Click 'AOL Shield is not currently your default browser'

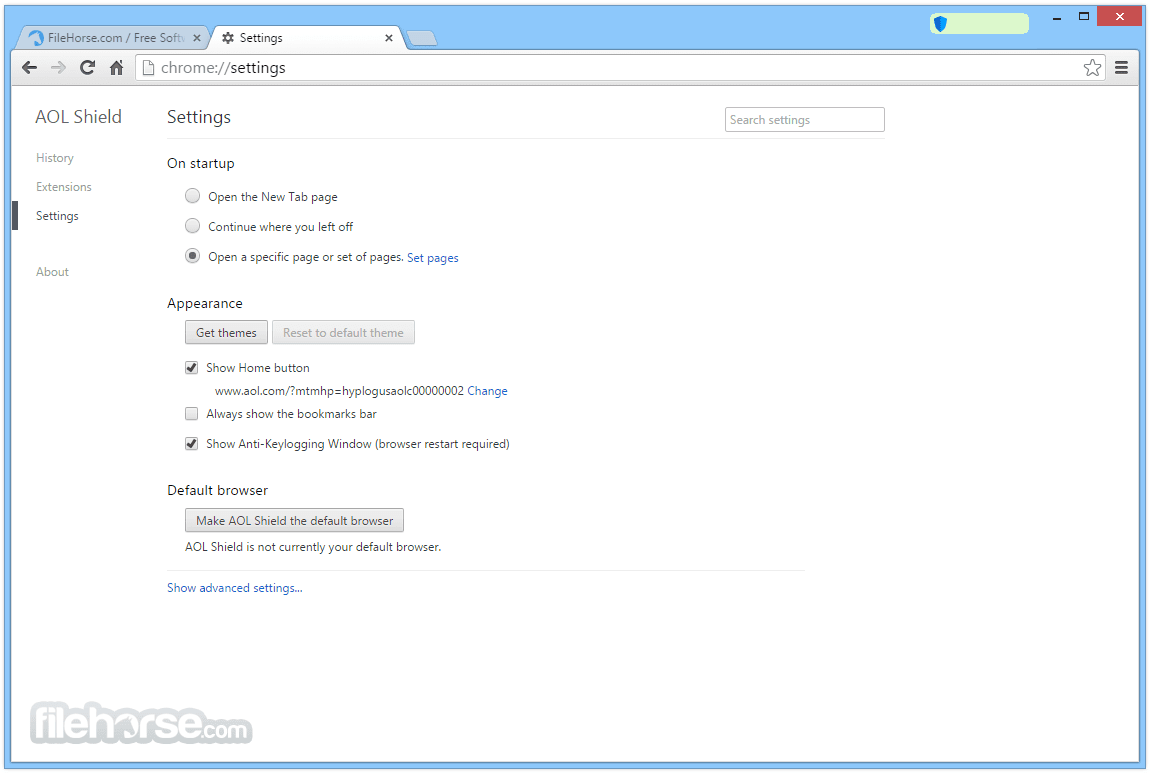click(313, 547)
